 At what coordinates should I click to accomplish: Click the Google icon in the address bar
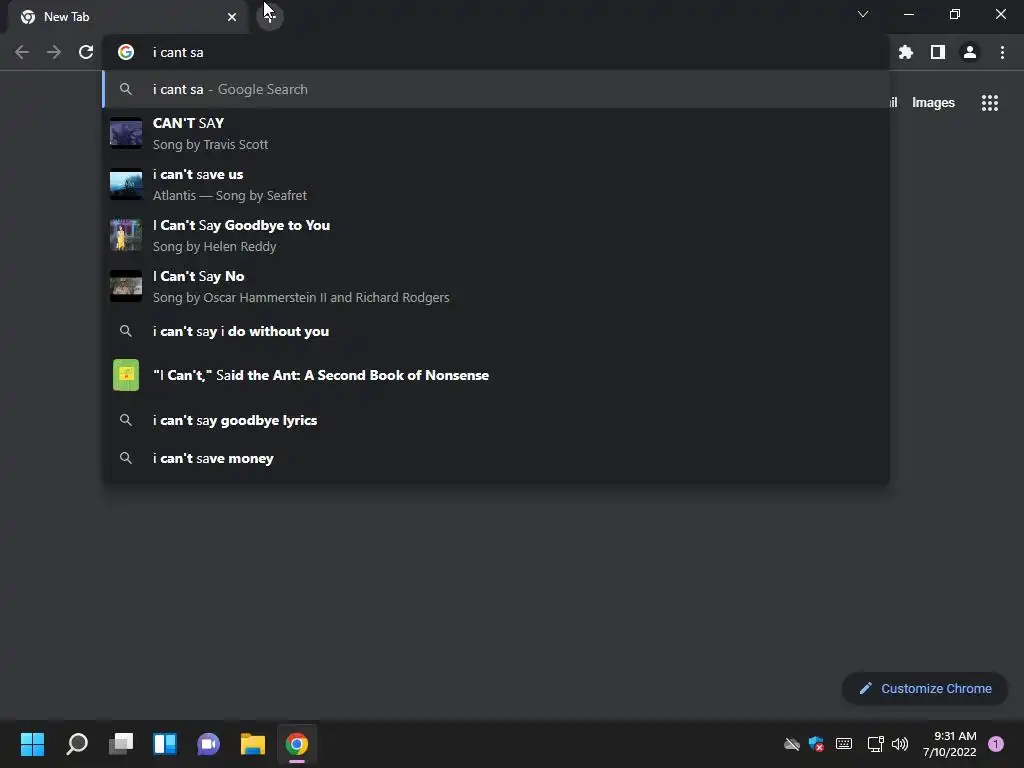pyautogui.click(x=126, y=52)
